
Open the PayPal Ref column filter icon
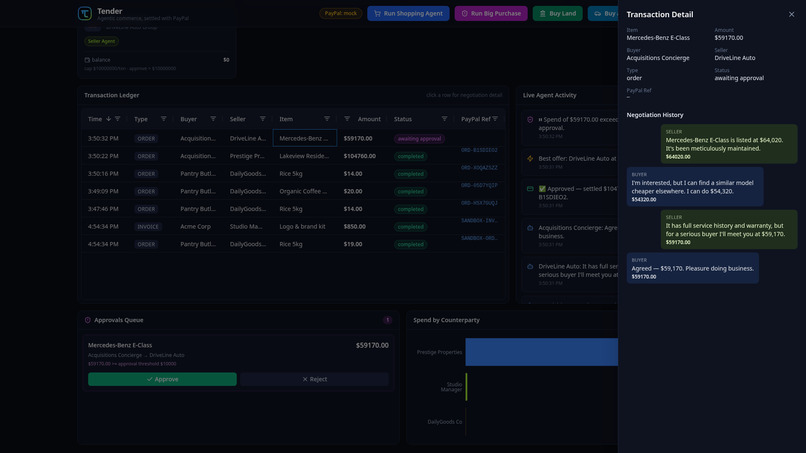pyautogui.click(x=495, y=119)
